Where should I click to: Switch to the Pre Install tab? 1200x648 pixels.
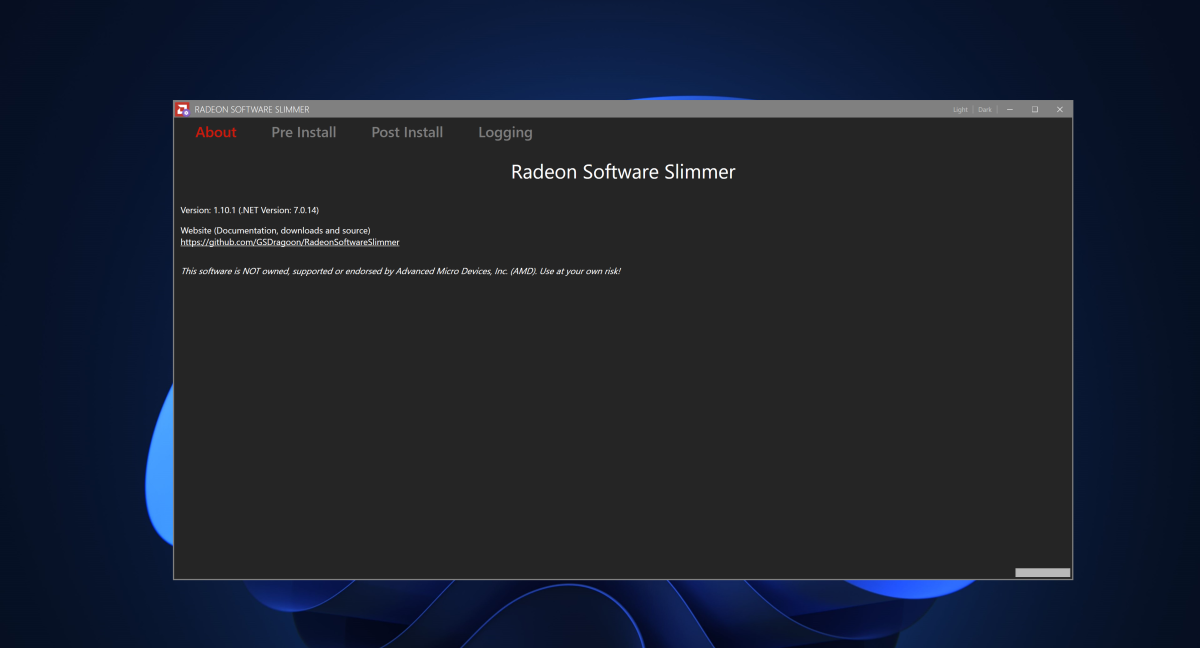(x=304, y=132)
